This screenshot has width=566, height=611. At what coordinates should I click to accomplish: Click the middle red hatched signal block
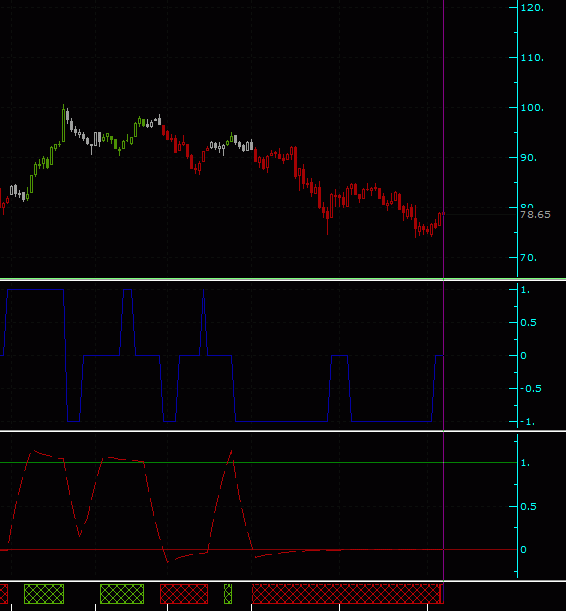[184, 594]
